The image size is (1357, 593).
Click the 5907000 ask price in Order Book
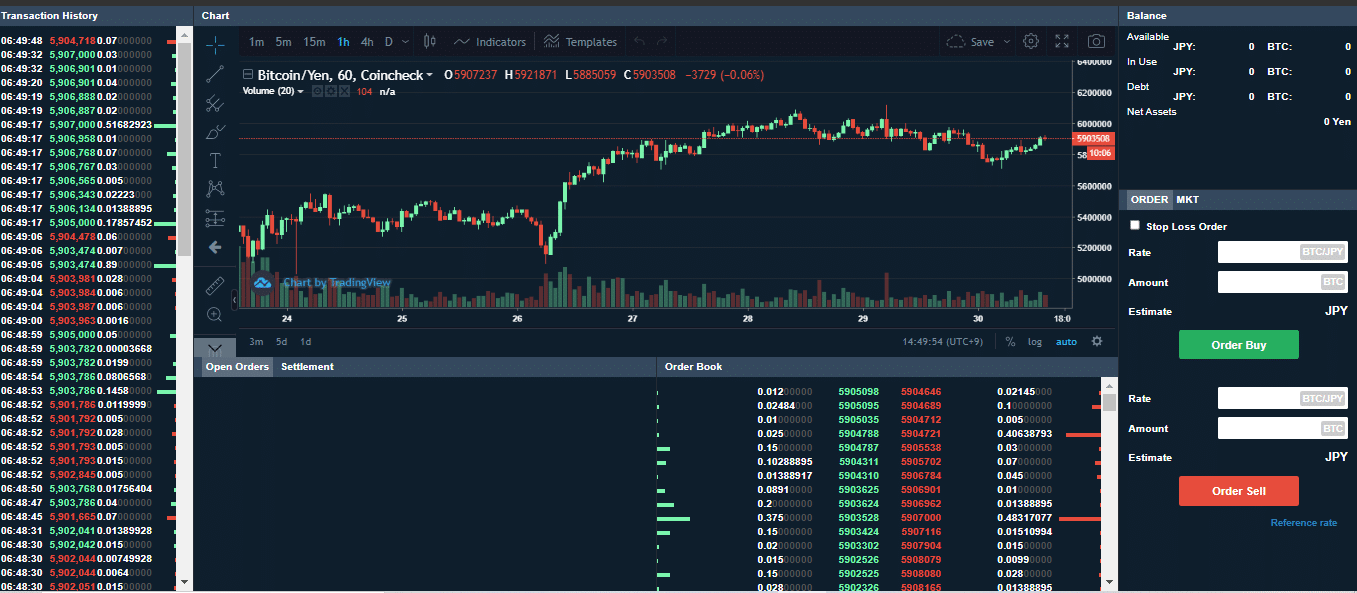[x=921, y=518]
